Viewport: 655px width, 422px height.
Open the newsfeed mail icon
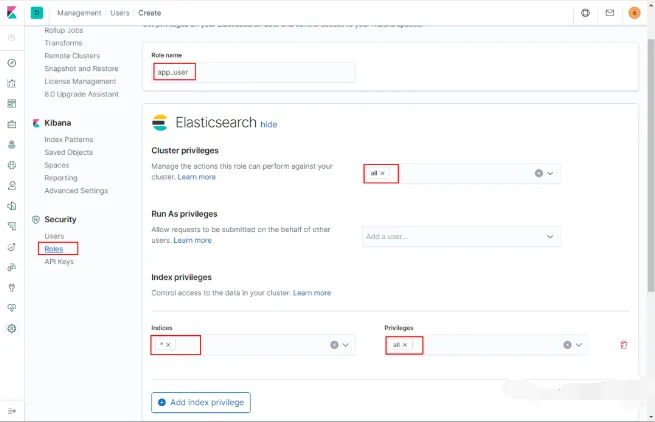click(610, 13)
